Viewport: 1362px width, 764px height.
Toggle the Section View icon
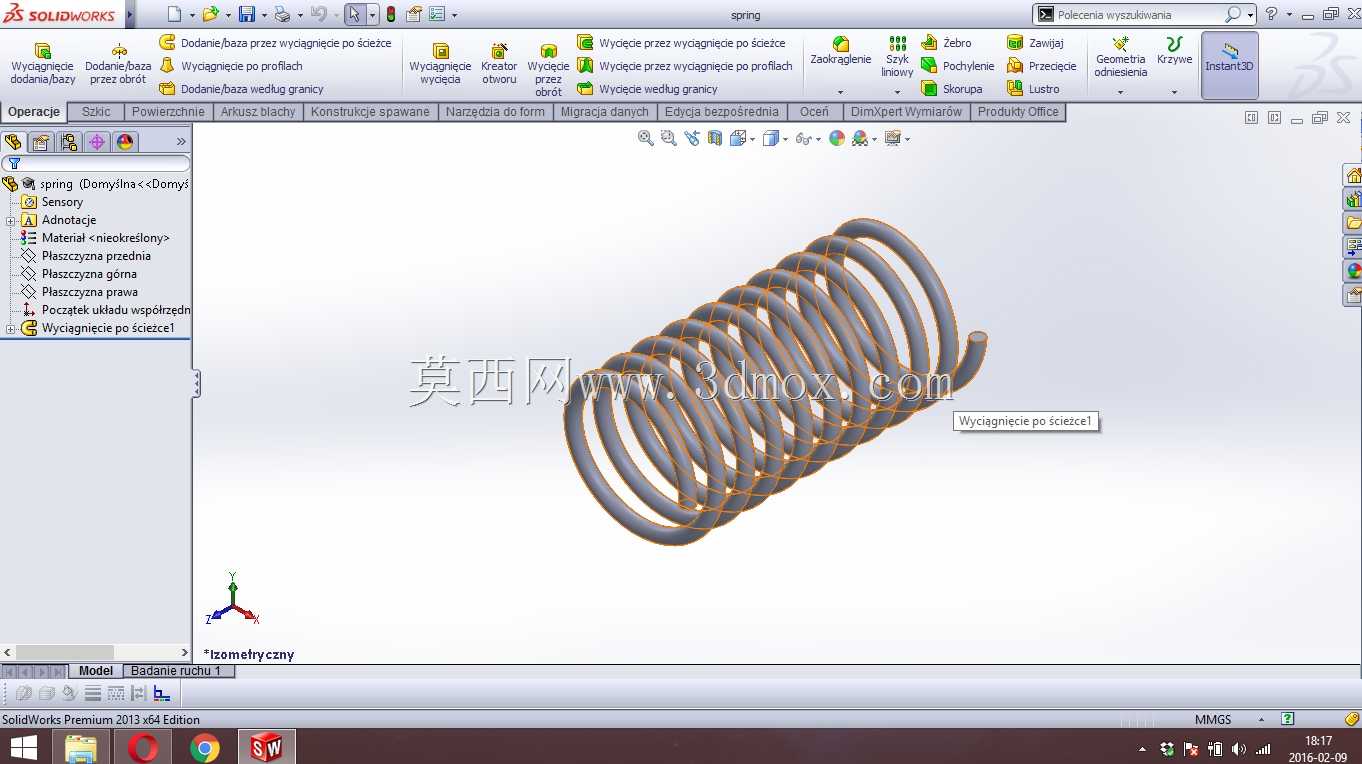[715, 138]
